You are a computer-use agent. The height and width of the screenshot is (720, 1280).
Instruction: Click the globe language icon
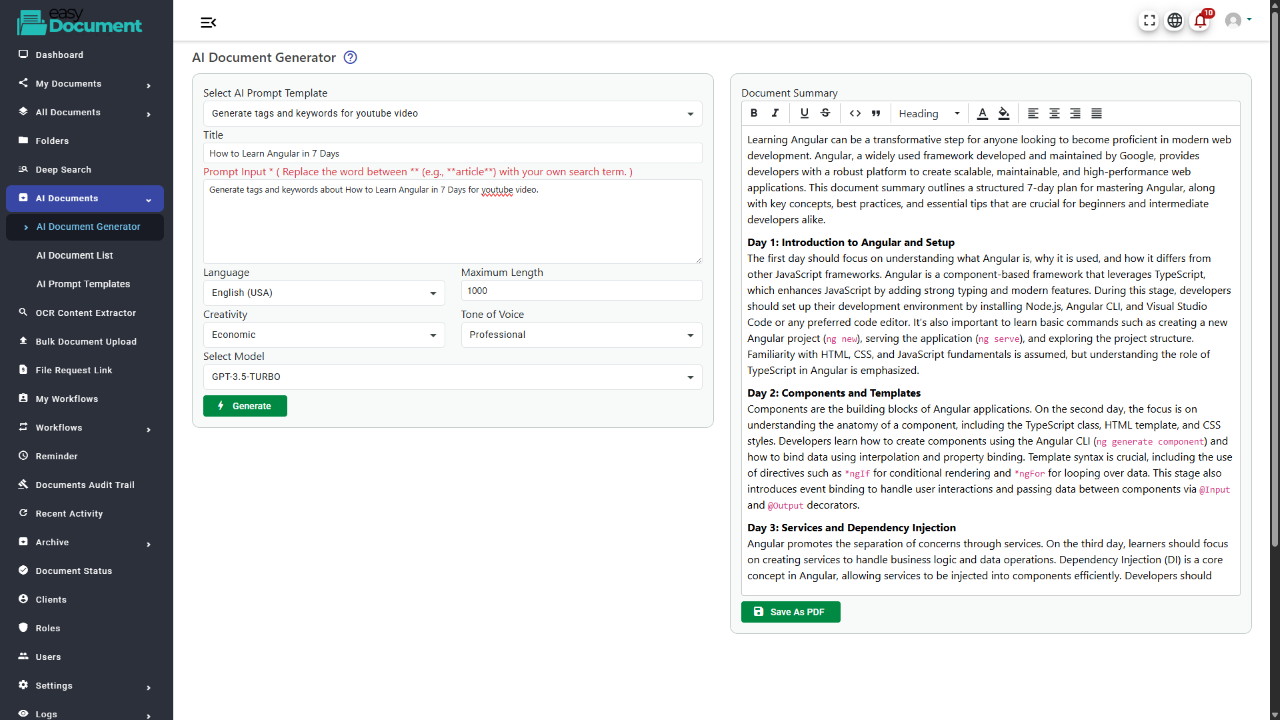click(x=1175, y=21)
